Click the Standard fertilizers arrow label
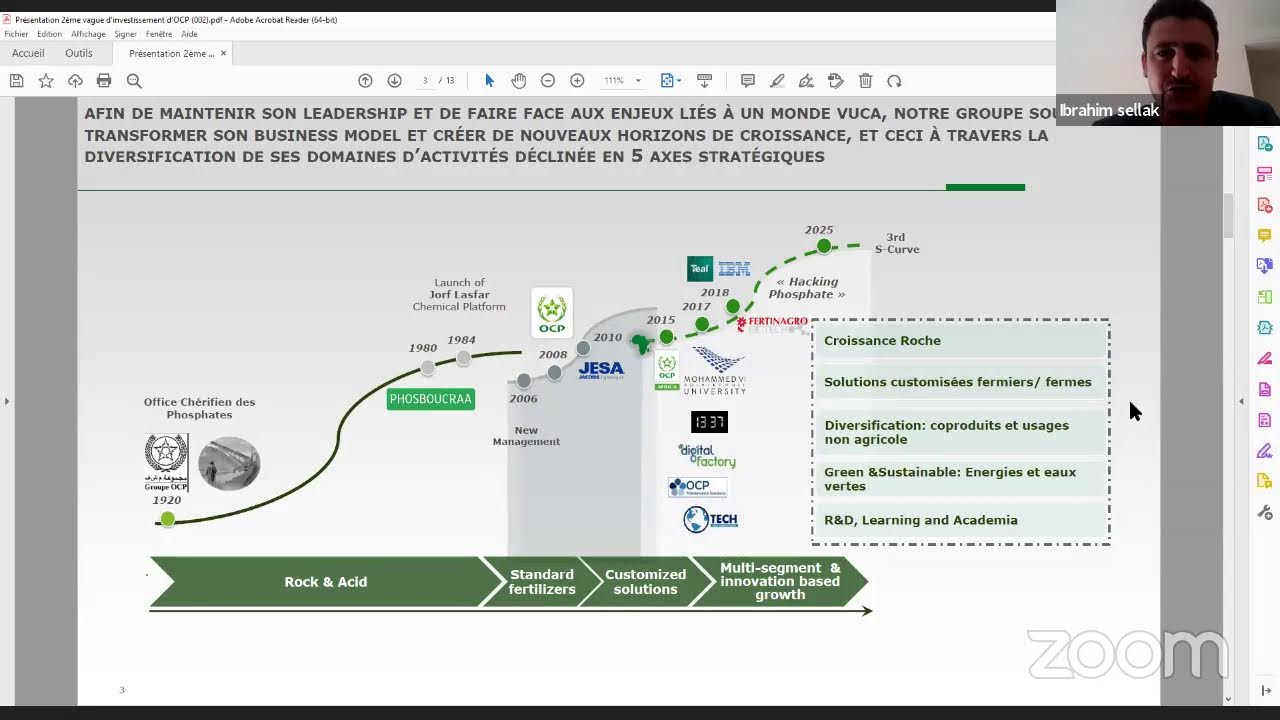 point(542,582)
